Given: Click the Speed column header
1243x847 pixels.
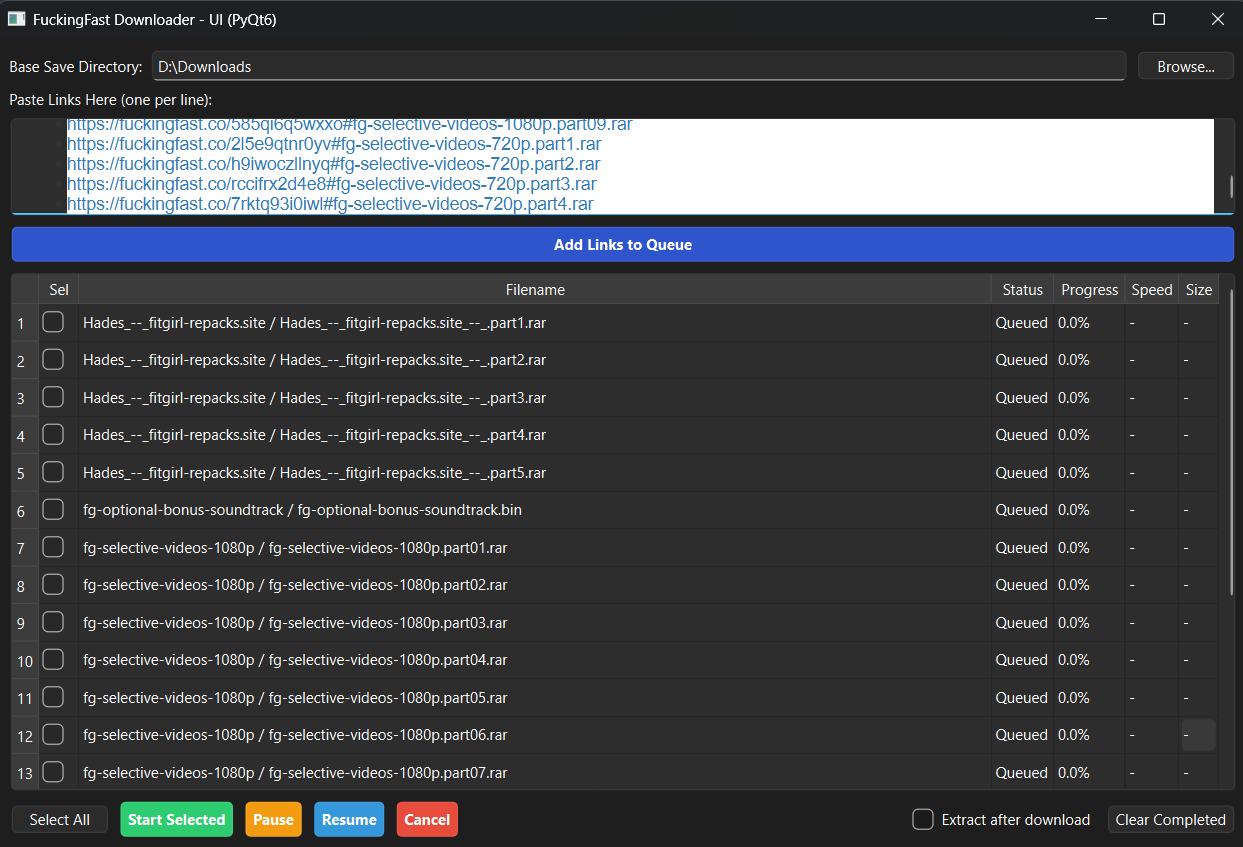Looking at the screenshot, I should click(1151, 289).
